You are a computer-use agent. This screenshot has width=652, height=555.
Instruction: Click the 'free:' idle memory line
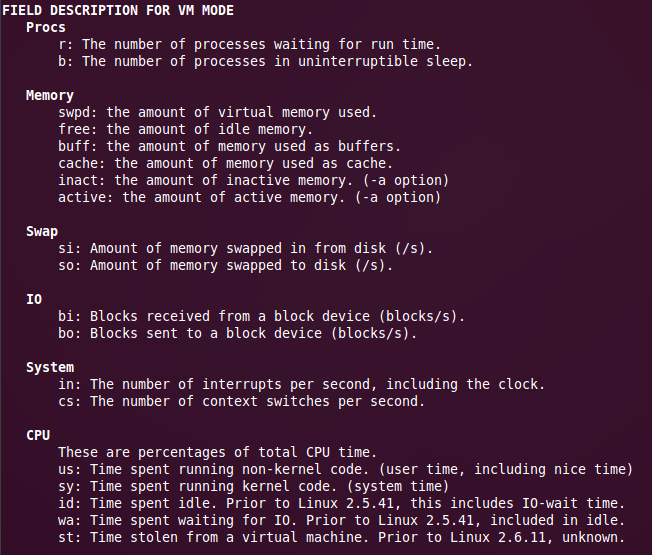(x=185, y=129)
